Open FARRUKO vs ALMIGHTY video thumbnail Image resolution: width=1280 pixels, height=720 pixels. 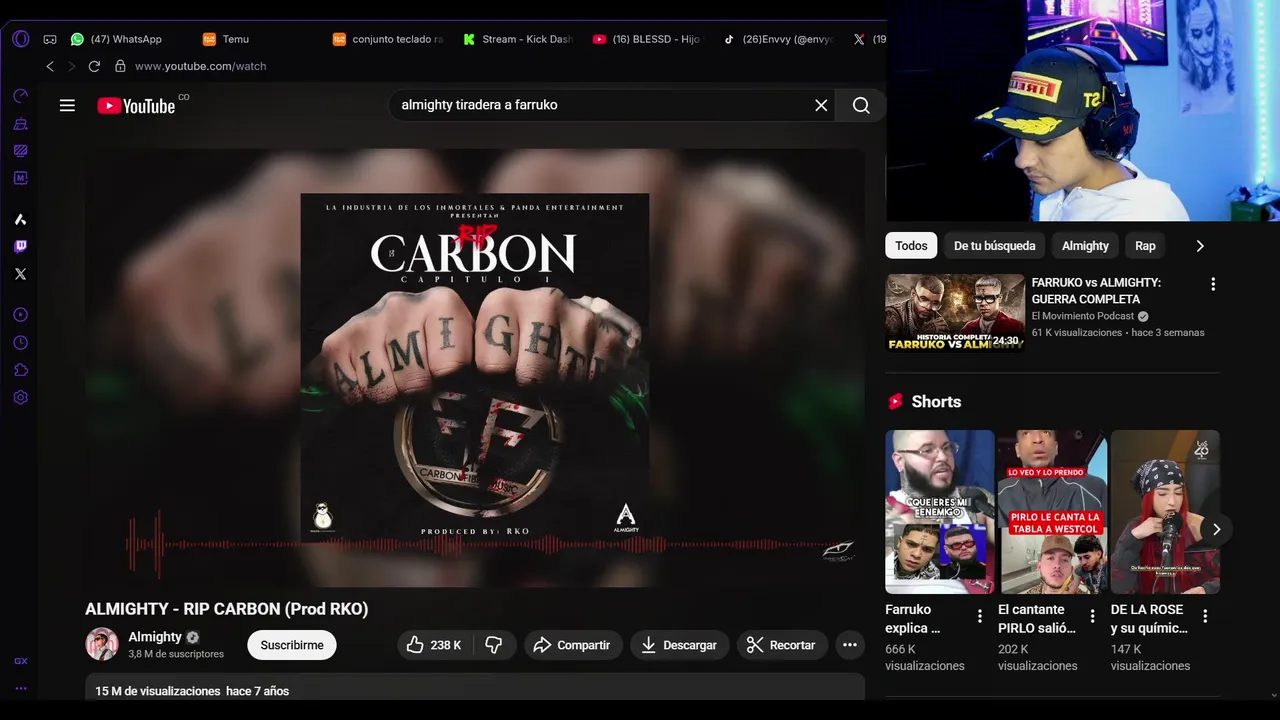(x=955, y=313)
